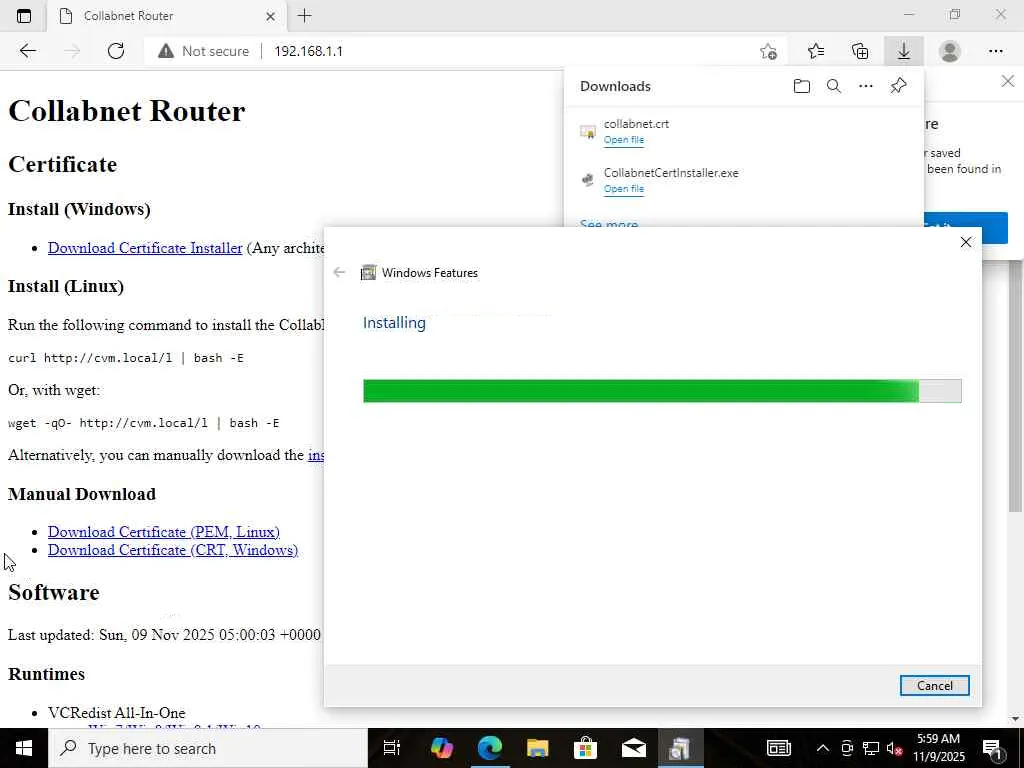
Task: Click See more in Downloads panel
Action: (609, 223)
